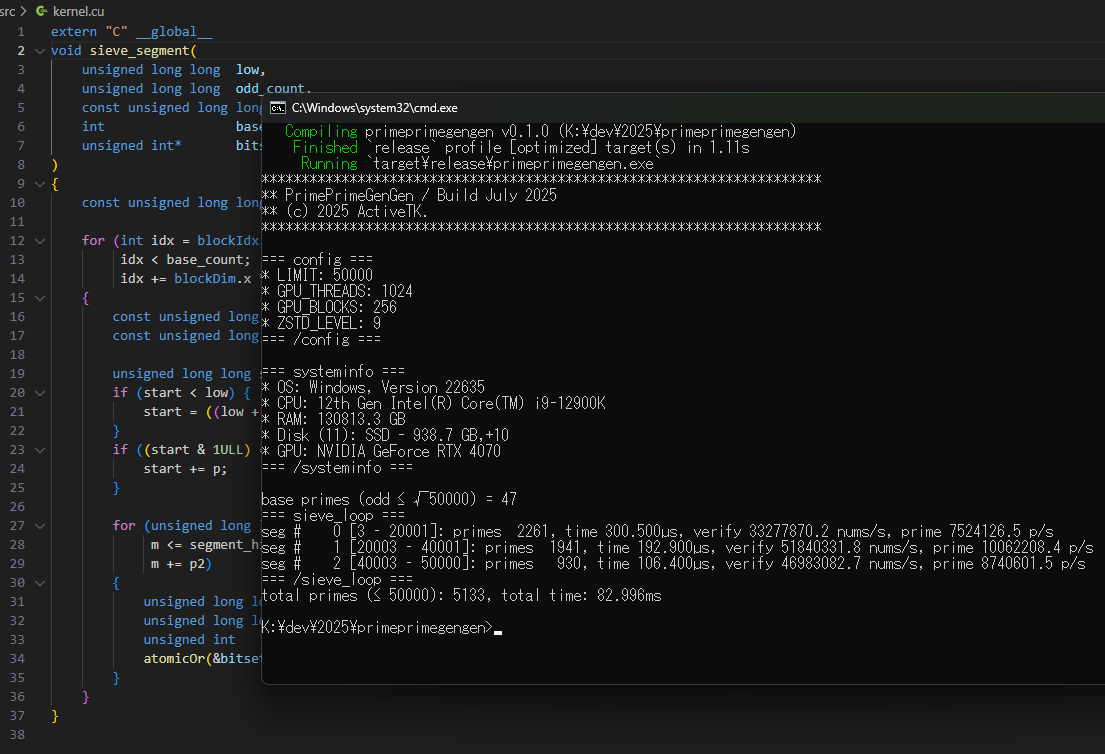Collapse the sieve_segment function at line 2
This screenshot has height=754, width=1105.
click(x=39, y=50)
